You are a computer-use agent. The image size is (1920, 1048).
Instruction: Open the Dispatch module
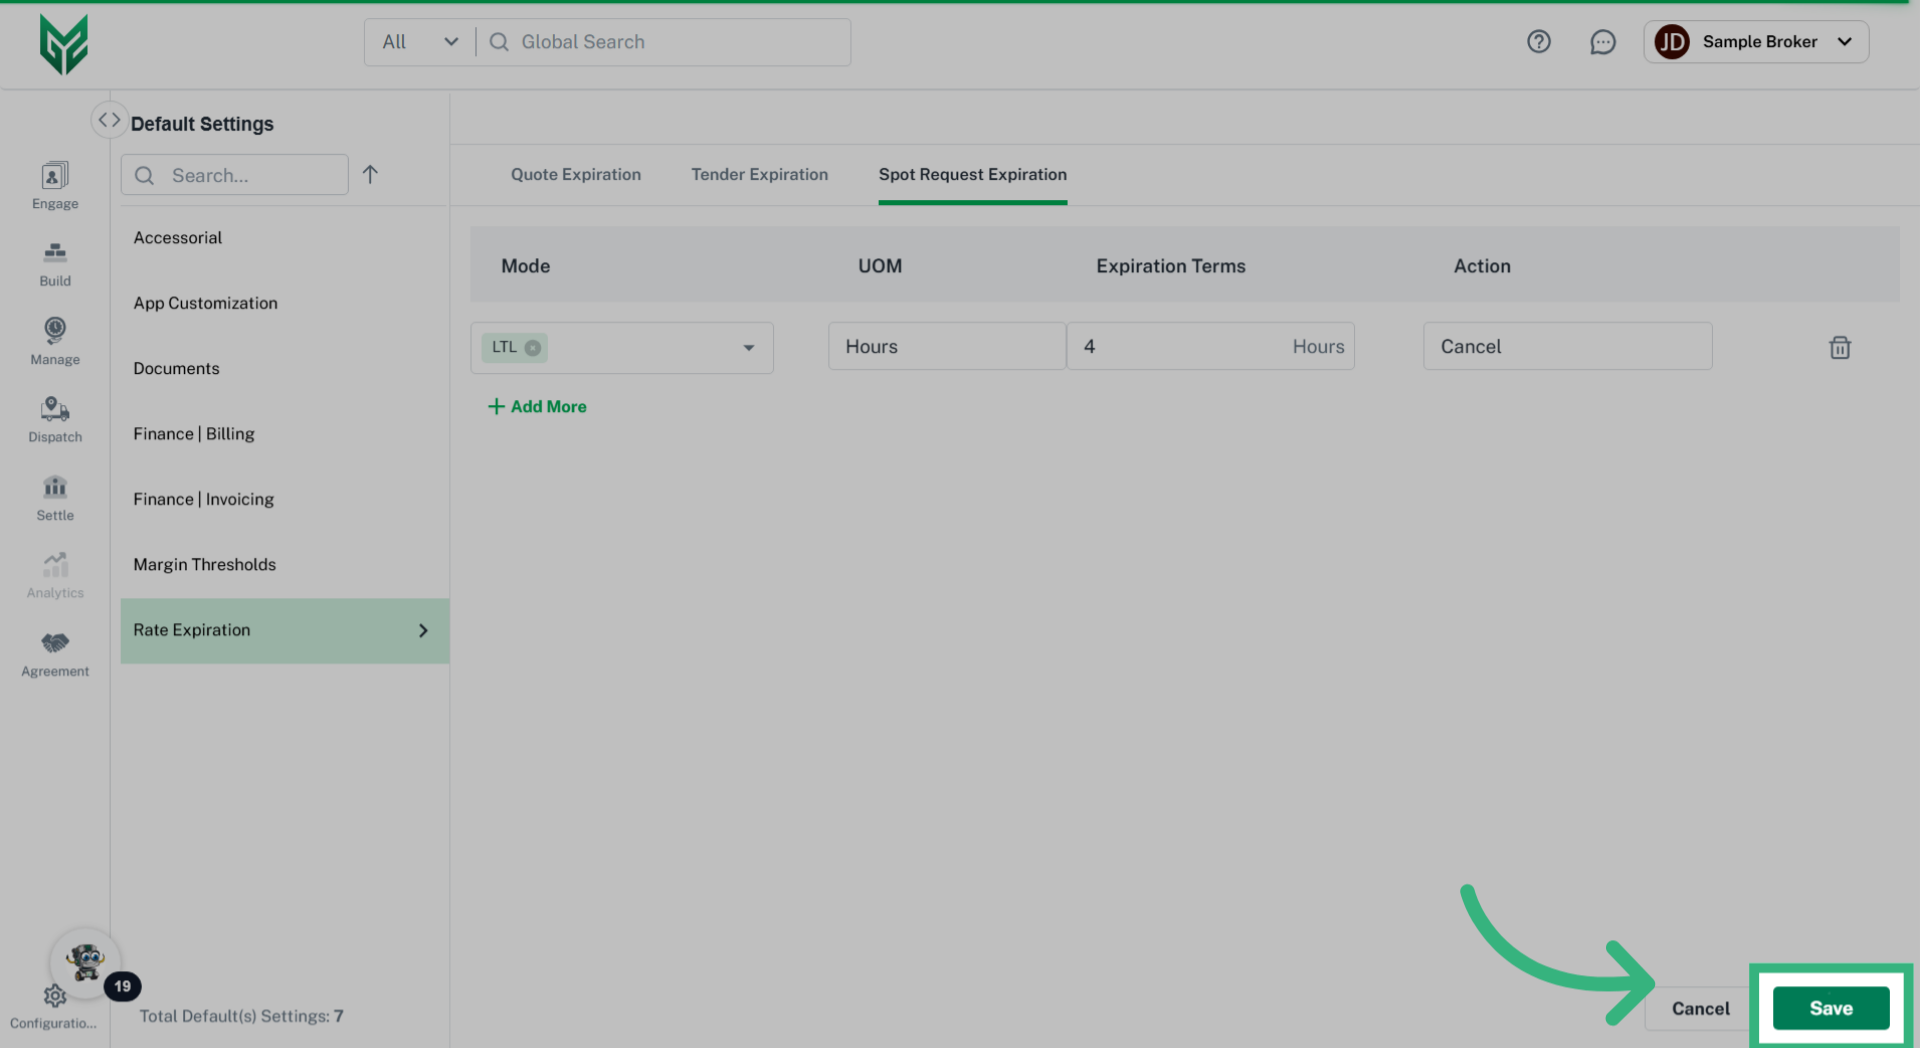tap(55, 420)
